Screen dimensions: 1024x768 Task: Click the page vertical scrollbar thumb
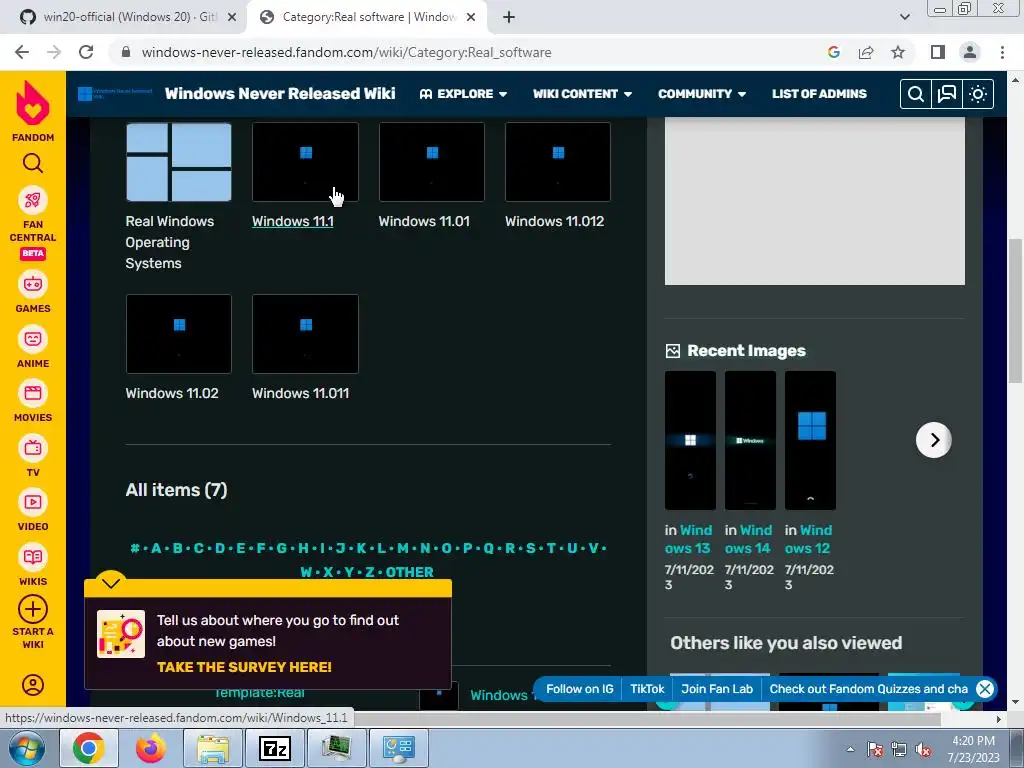(x=1015, y=311)
